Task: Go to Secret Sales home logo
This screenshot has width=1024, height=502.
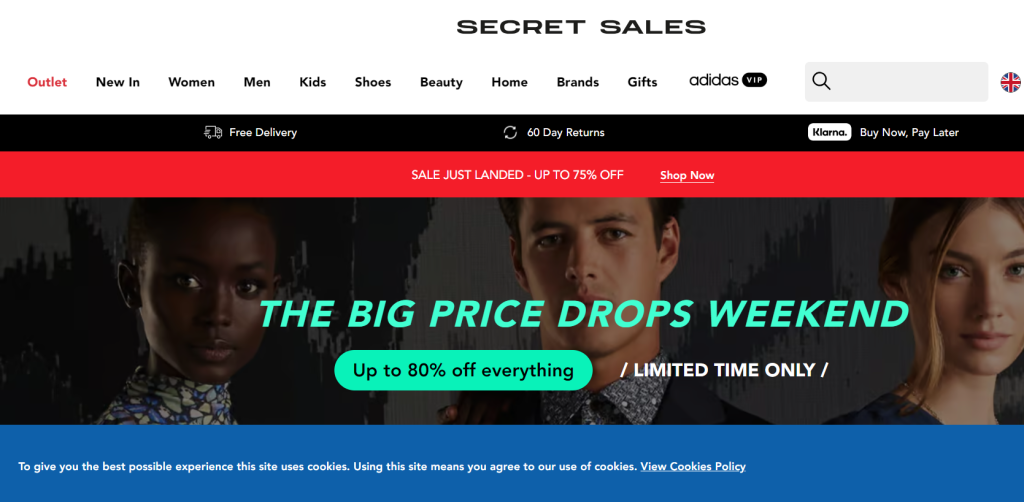Action: (581, 27)
